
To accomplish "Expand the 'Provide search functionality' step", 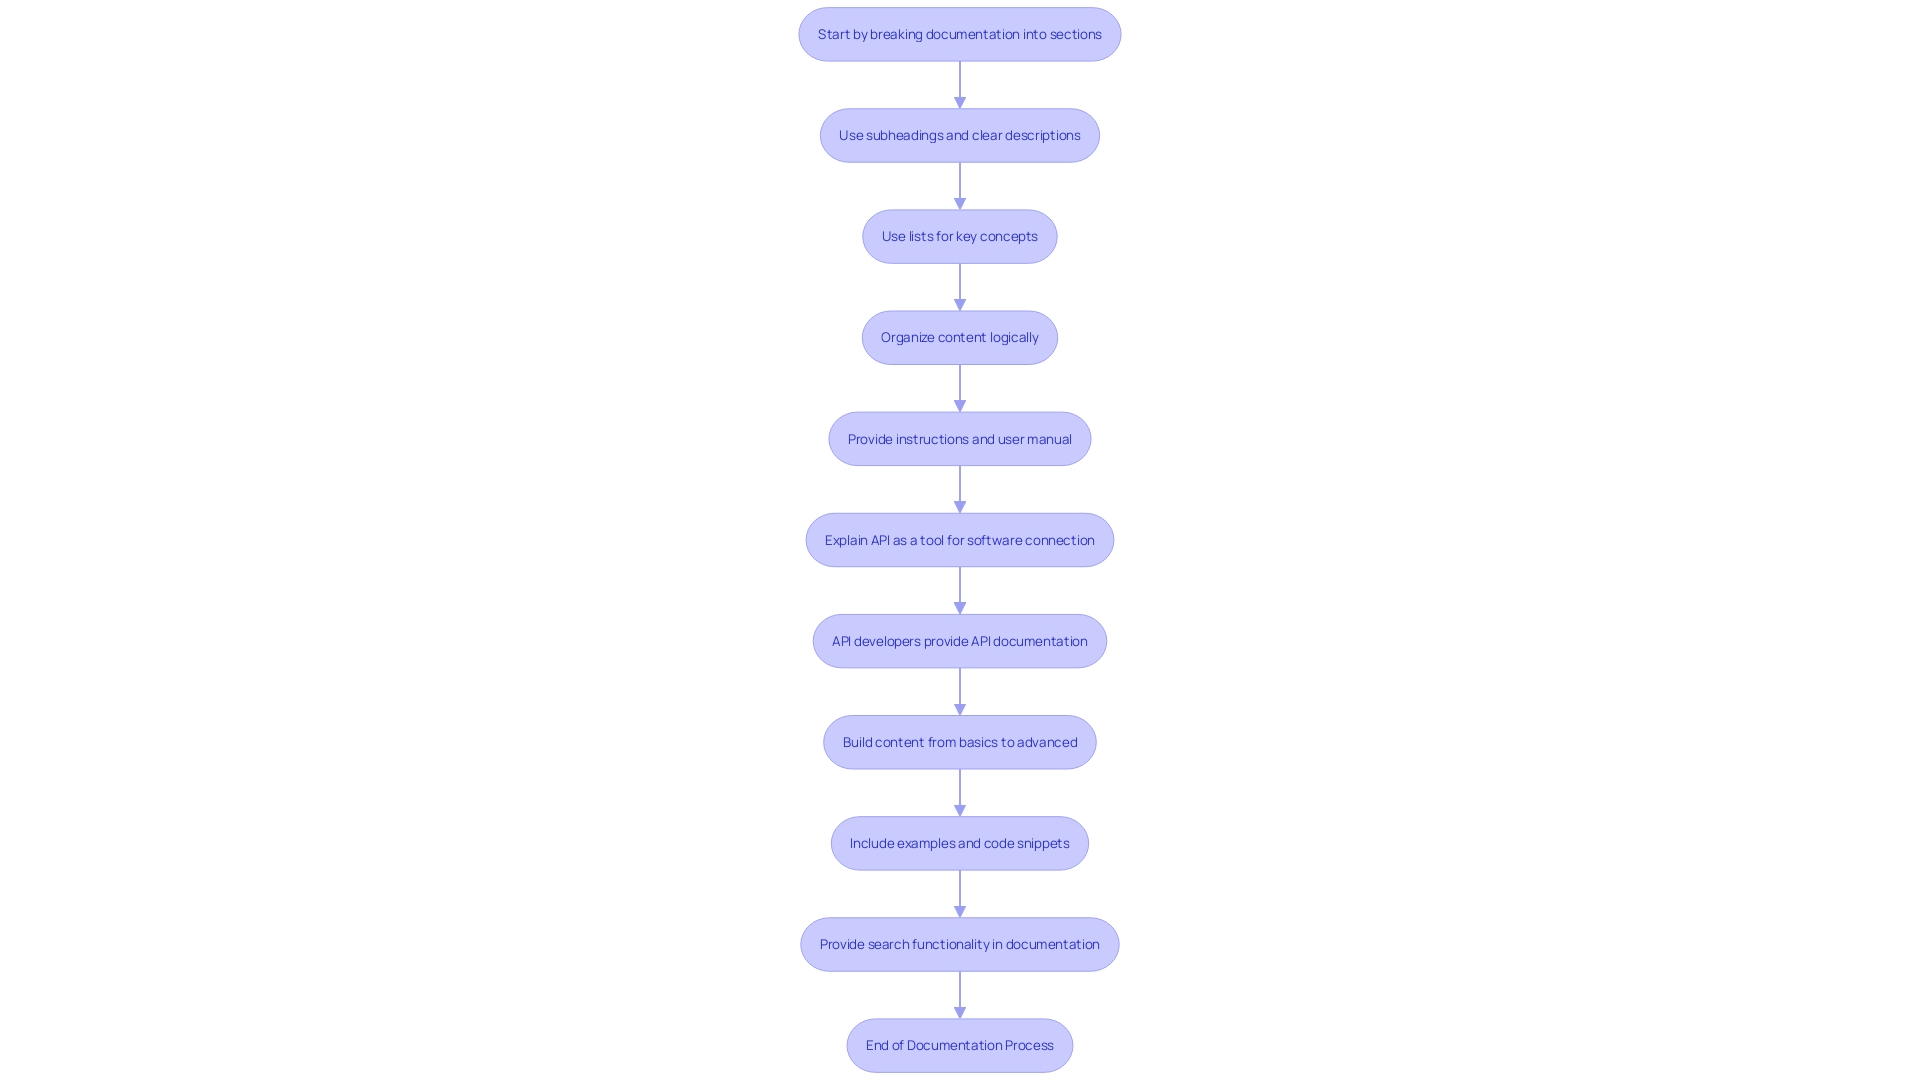I will [959, 943].
